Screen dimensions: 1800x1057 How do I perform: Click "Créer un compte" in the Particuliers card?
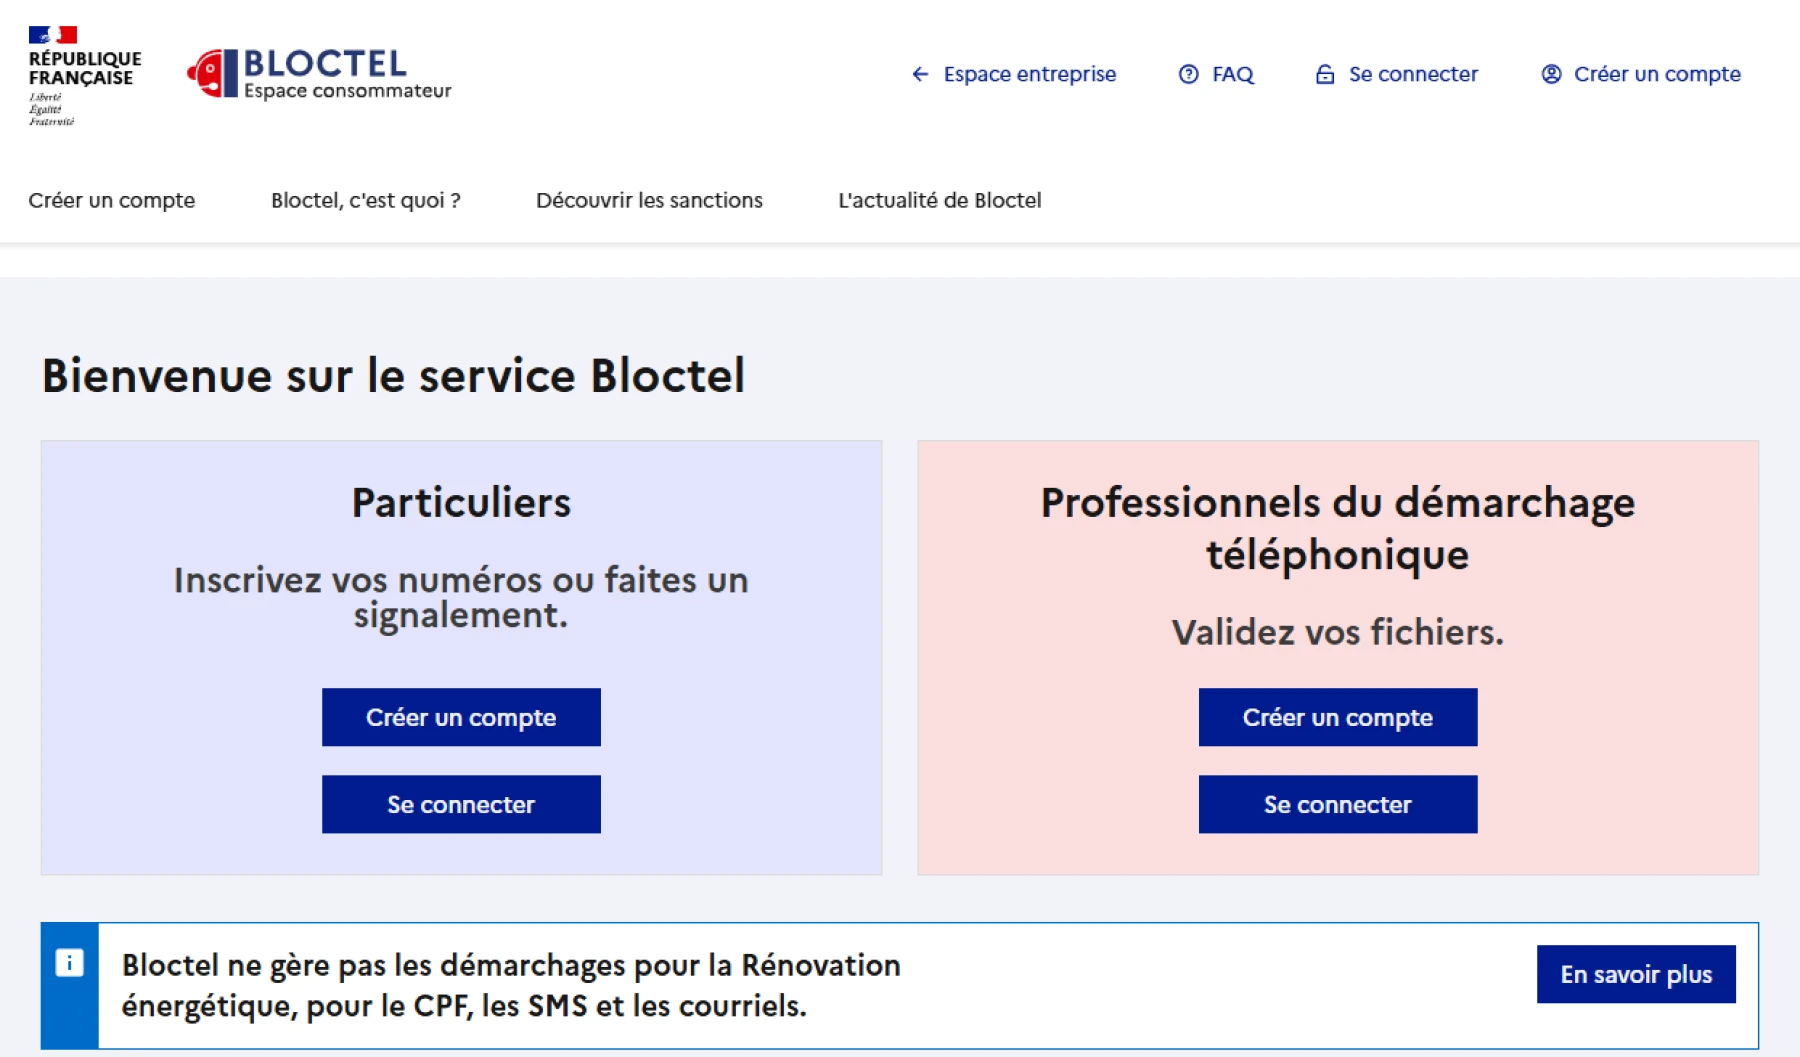click(461, 717)
